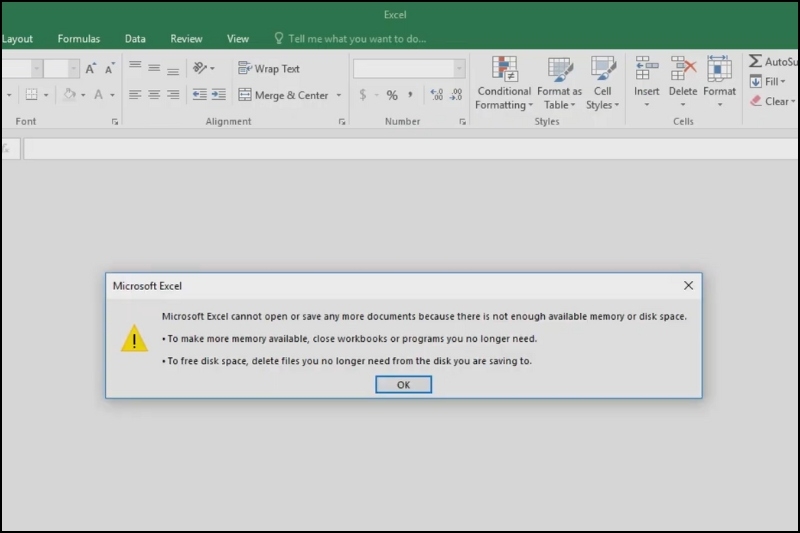Click the Insert cells button
Image resolution: width=800 pixels, height=533 pixels.
pos(646,82)
